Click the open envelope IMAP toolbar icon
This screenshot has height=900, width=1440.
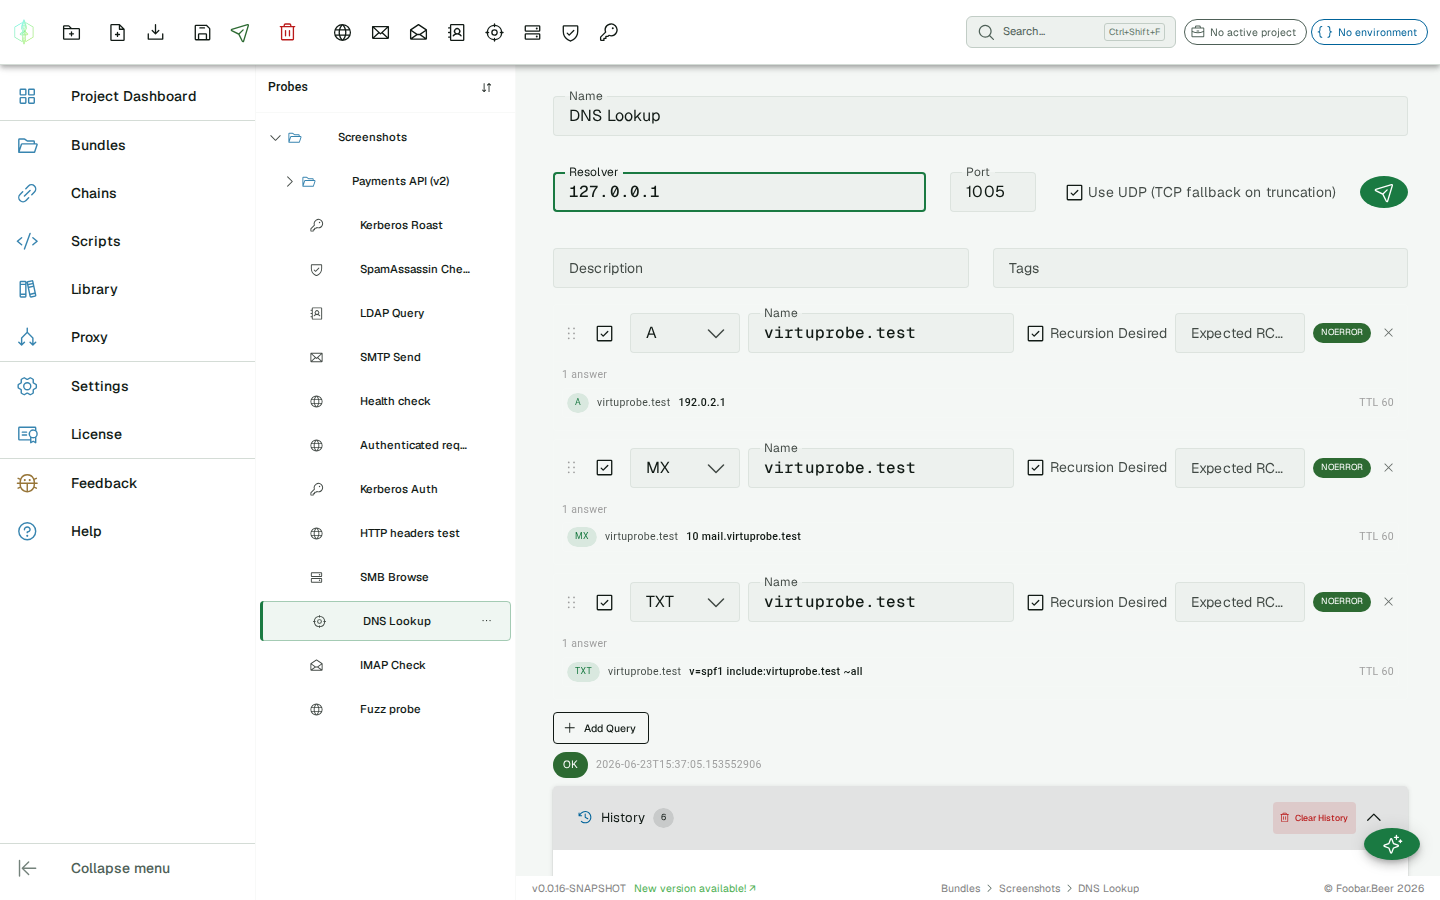click(418, 32)
